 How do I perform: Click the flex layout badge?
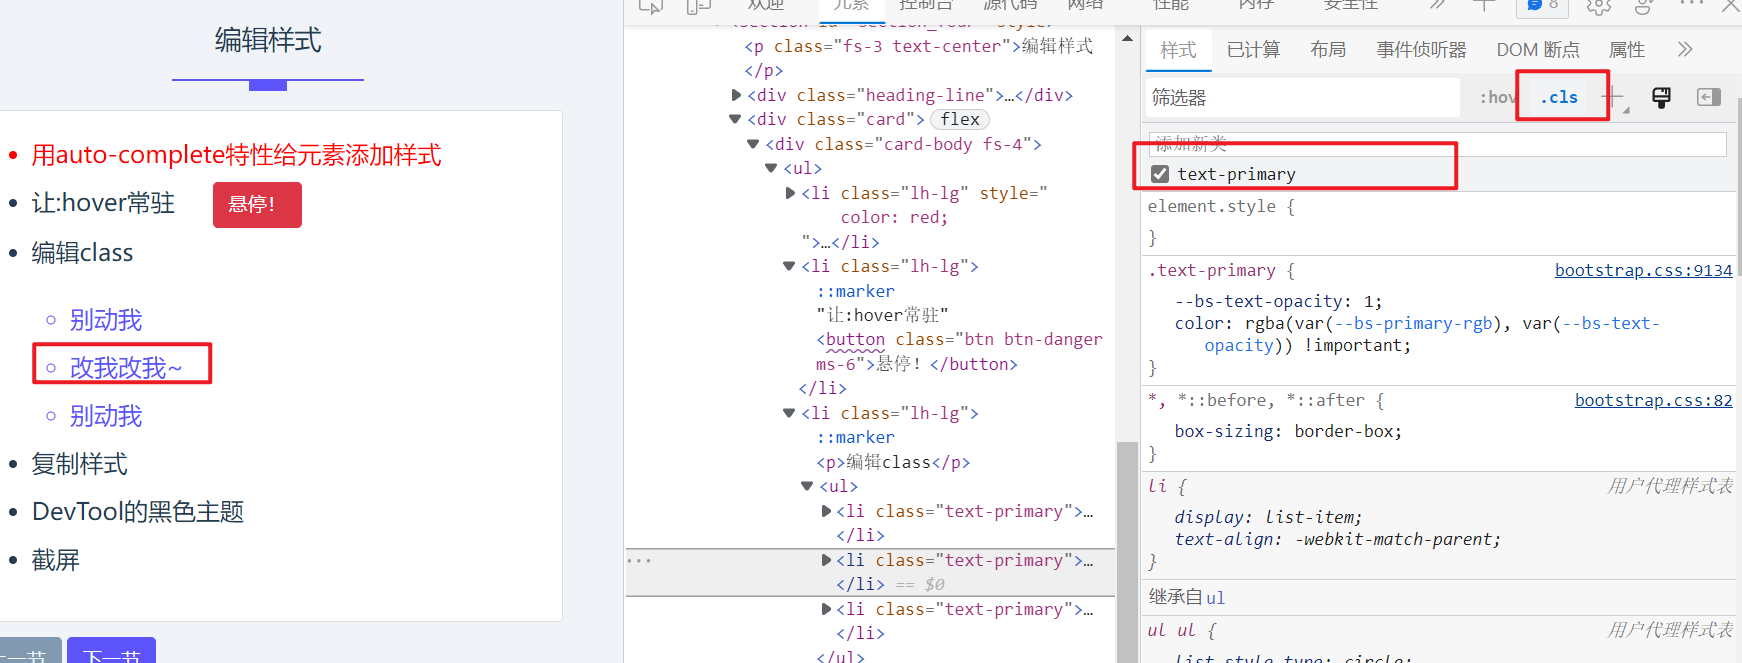tap(959, 119)
